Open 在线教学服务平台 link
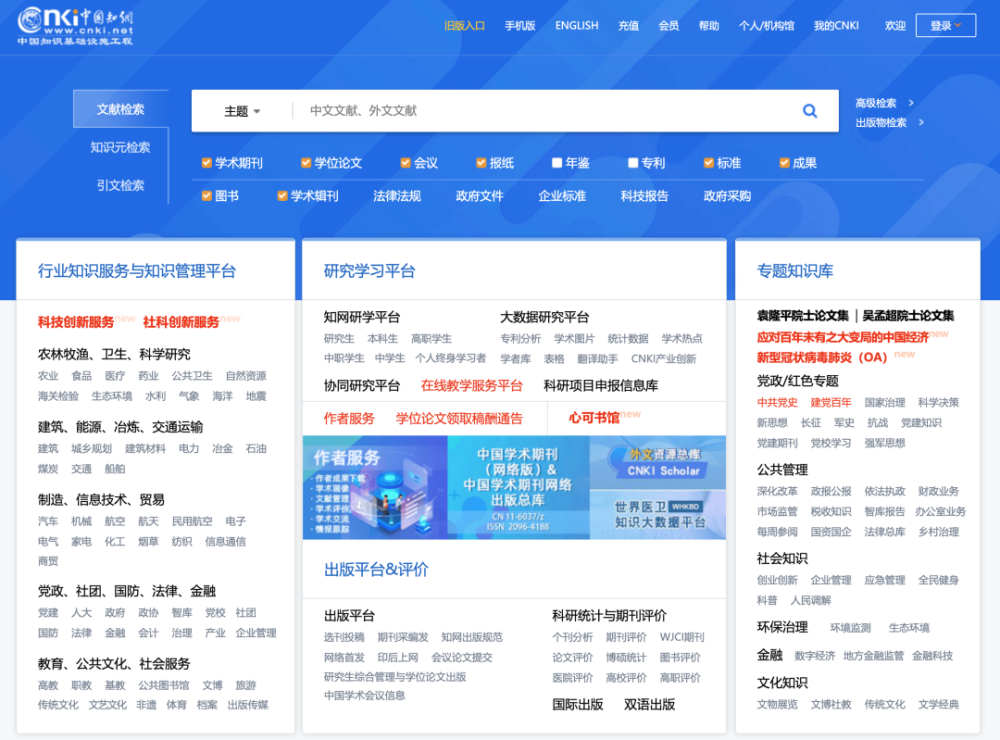 [472, 386]
